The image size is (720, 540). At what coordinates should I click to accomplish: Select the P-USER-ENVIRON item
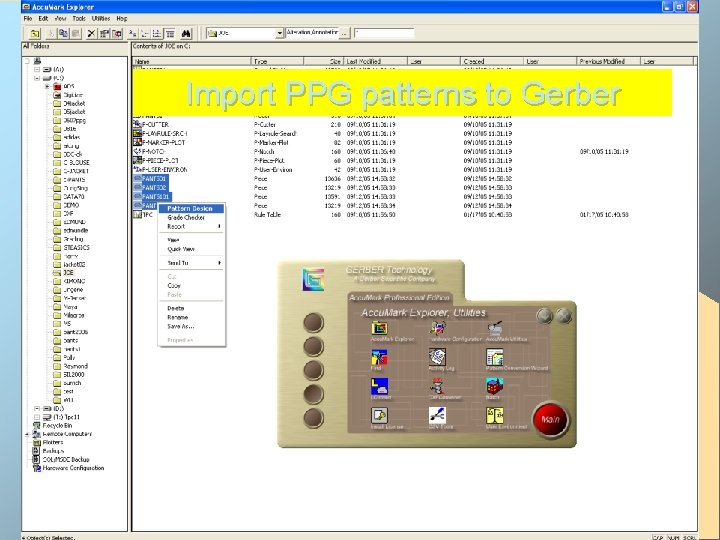(x=160, y=169)
